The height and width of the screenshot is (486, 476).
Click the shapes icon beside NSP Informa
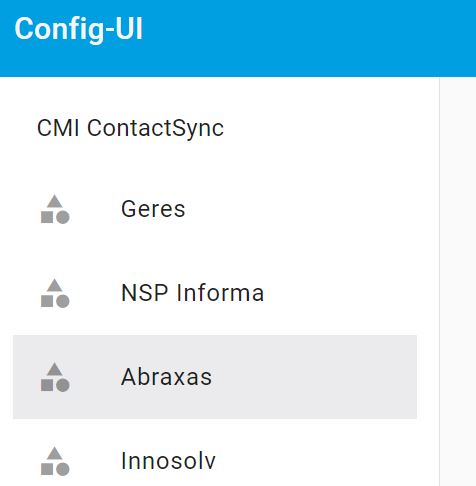[x=55, y=293]
